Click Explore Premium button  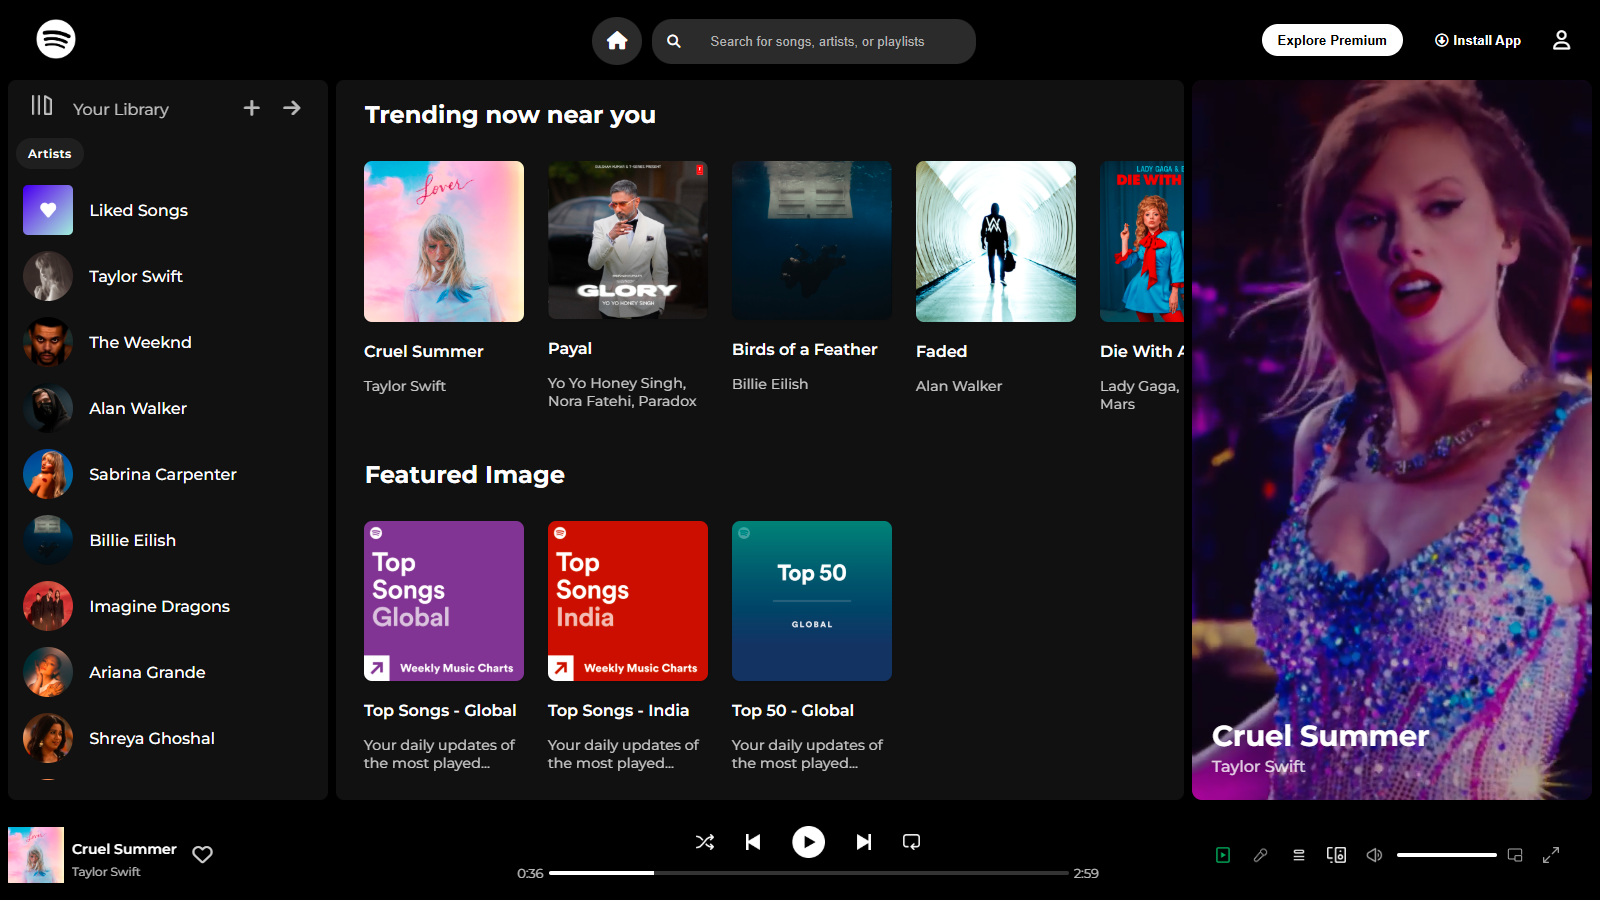click(x=1332, y=40)
